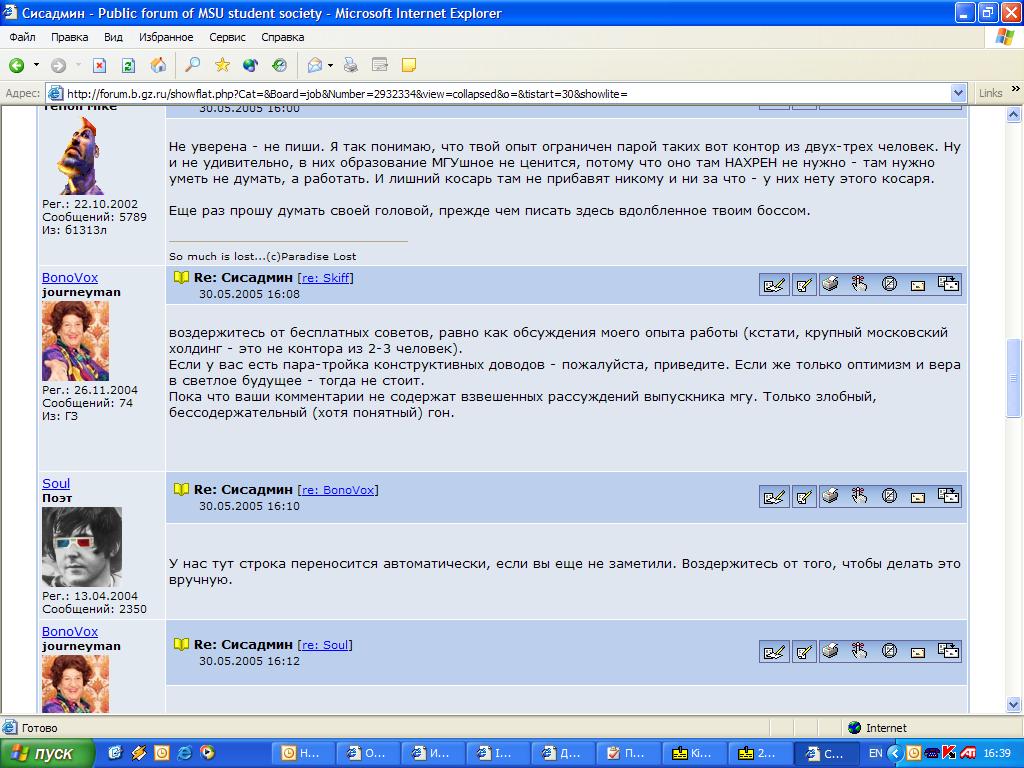Open the Справка menu

[283, 37]
